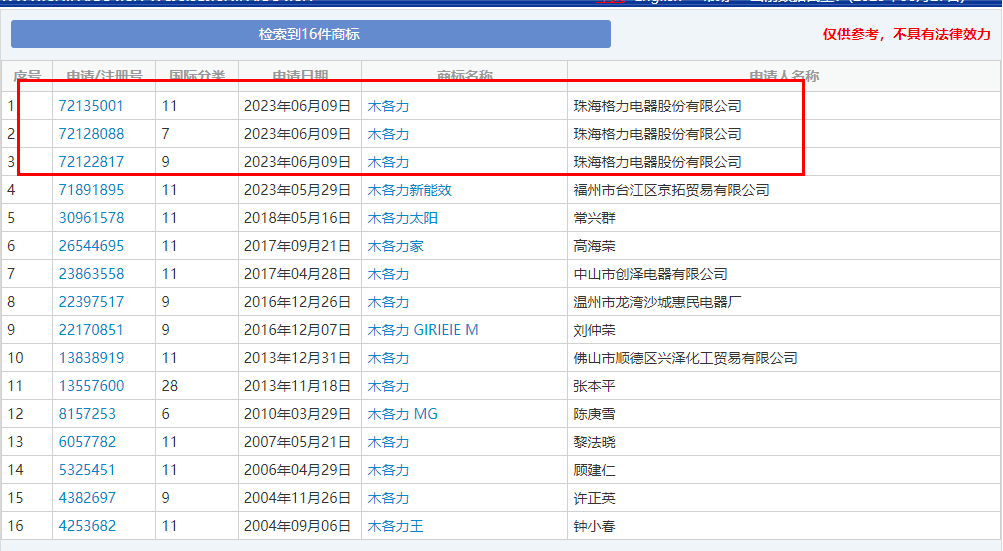Open the 木各力家 trademark link

tap(395, 246)
